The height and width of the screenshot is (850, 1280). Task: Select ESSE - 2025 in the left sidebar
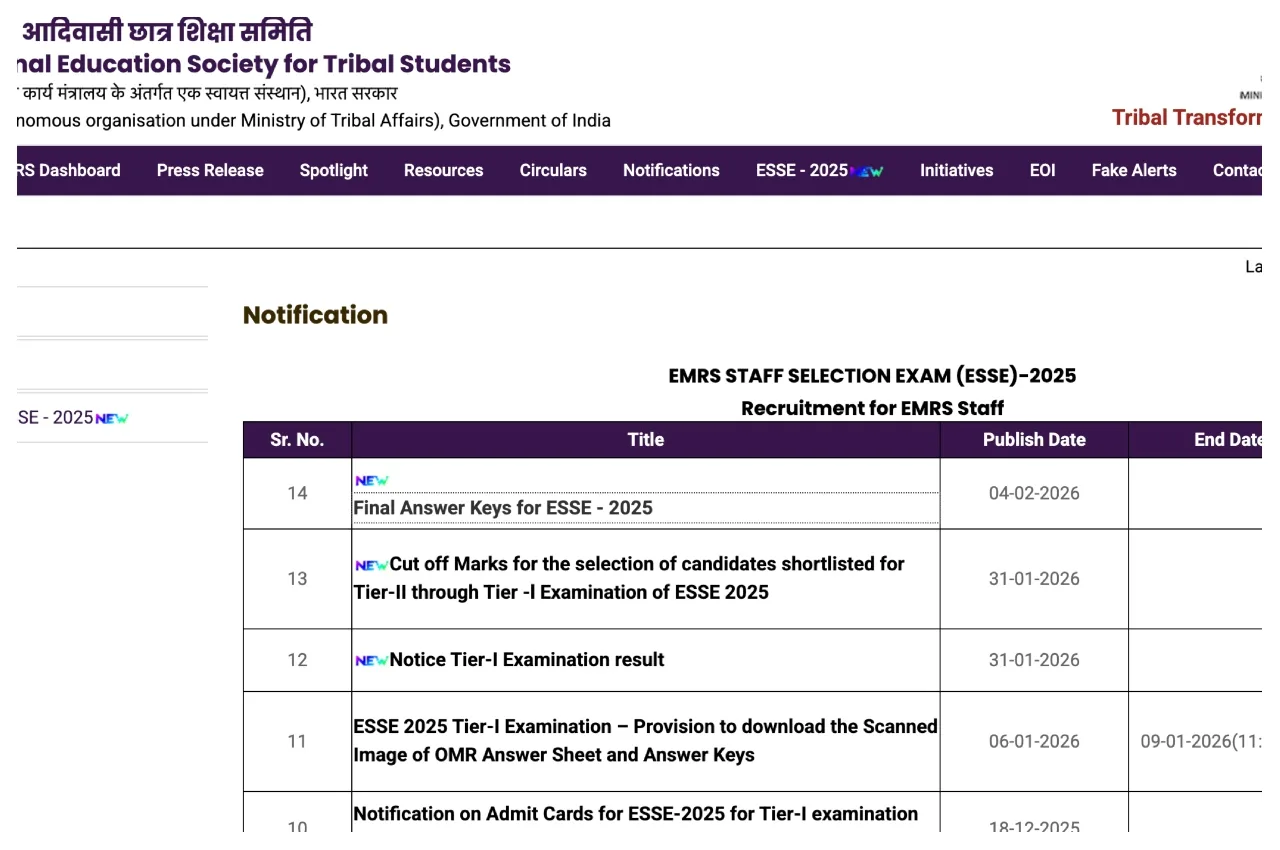coord(56,417)
